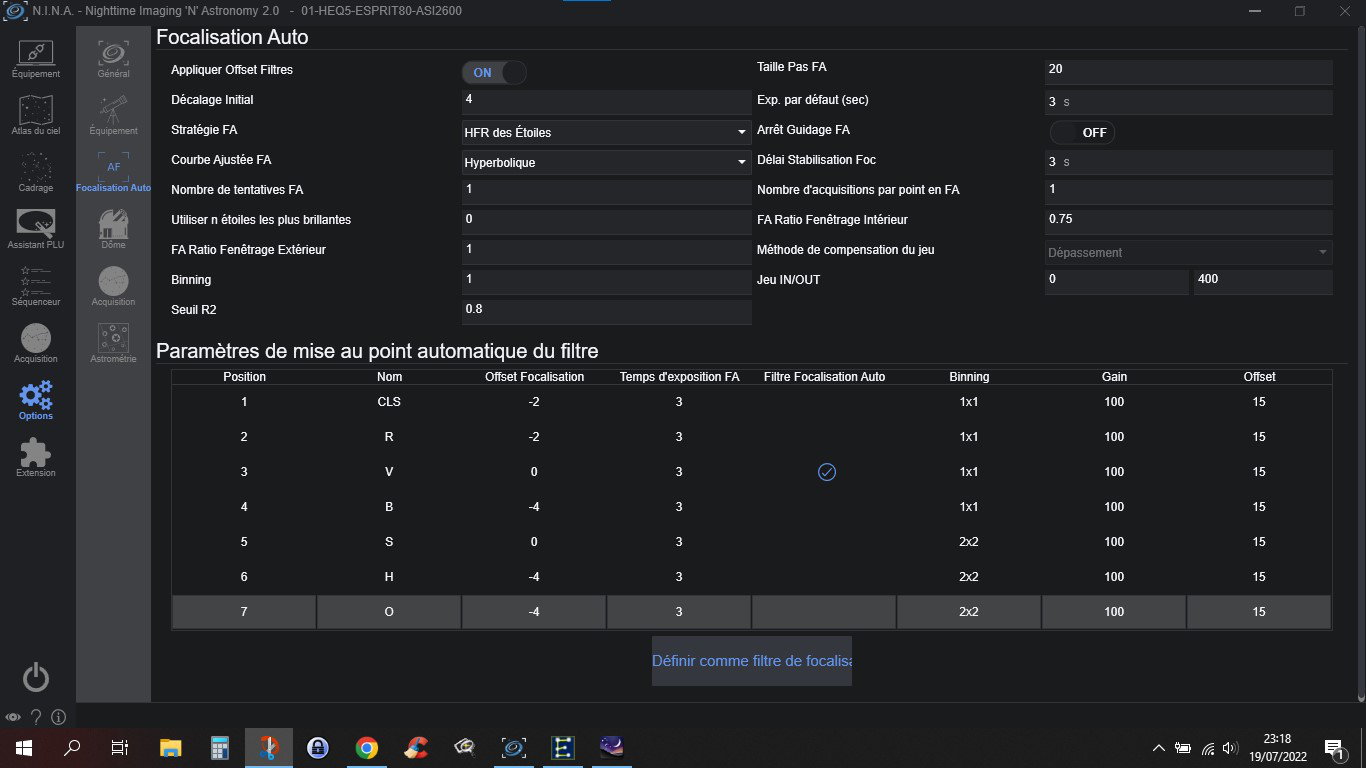Viewport: 1366px width, 768px height.
Task: Click the eye icon at bottom left
Action: (x=13, y=717)
